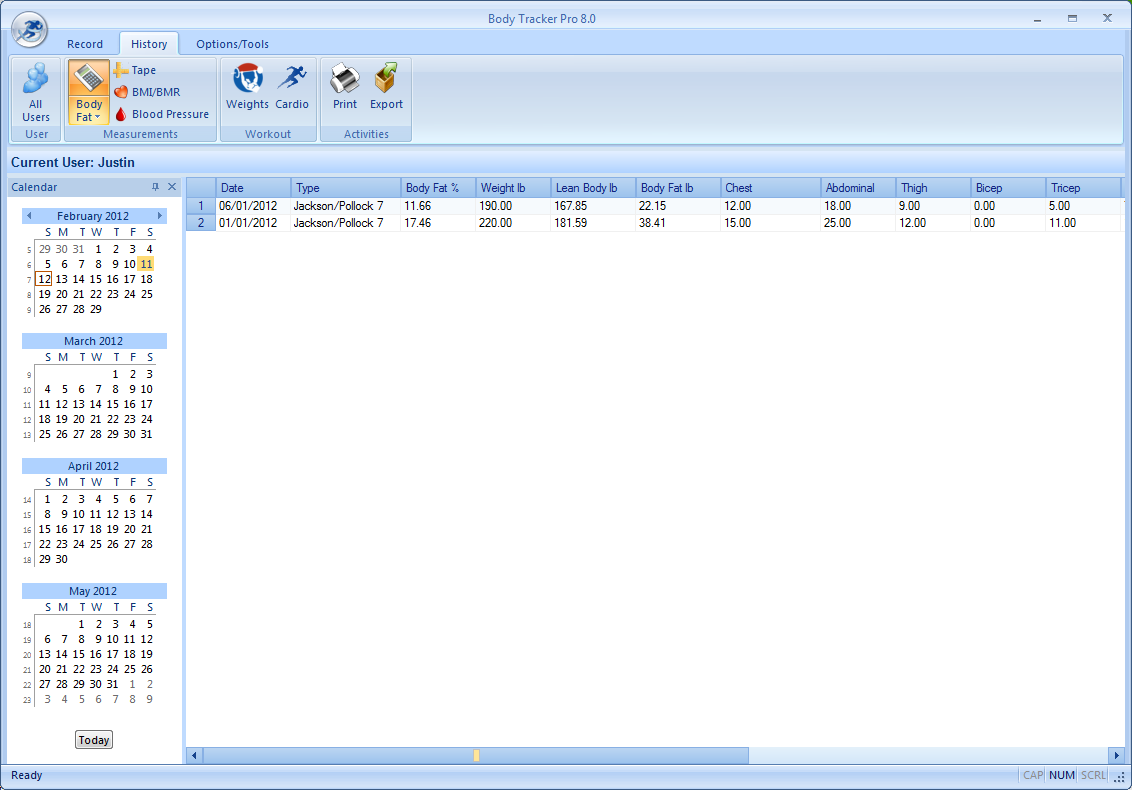Select February 12 in the calendar

44,279
